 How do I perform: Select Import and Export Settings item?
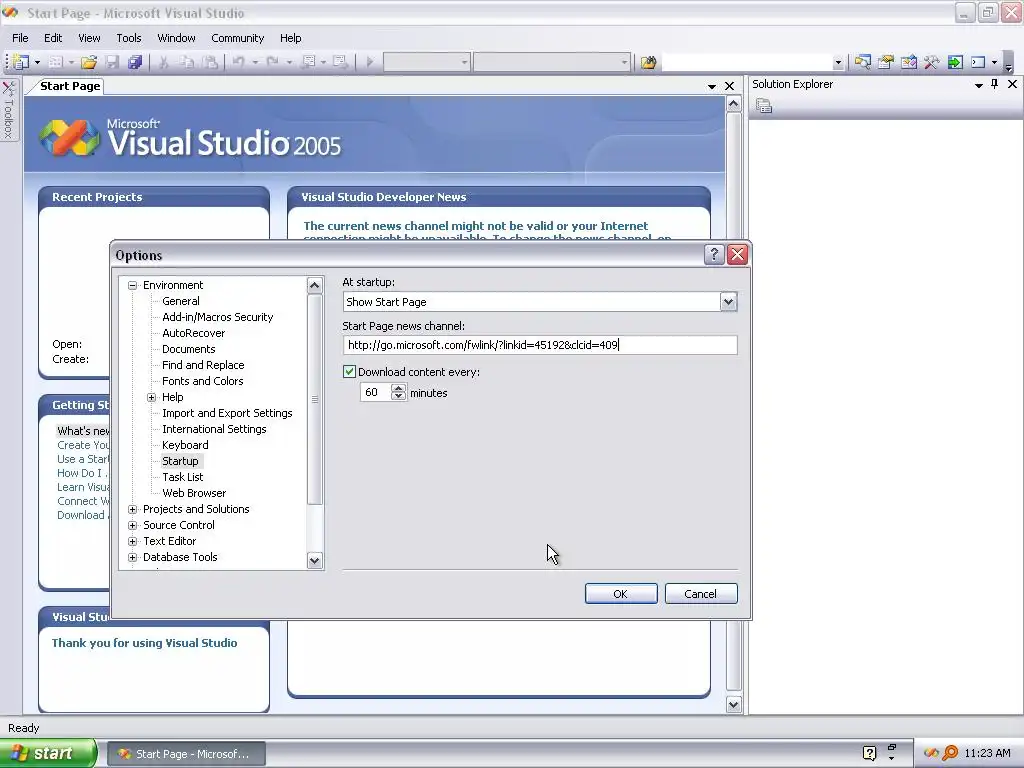coord(227,413)
